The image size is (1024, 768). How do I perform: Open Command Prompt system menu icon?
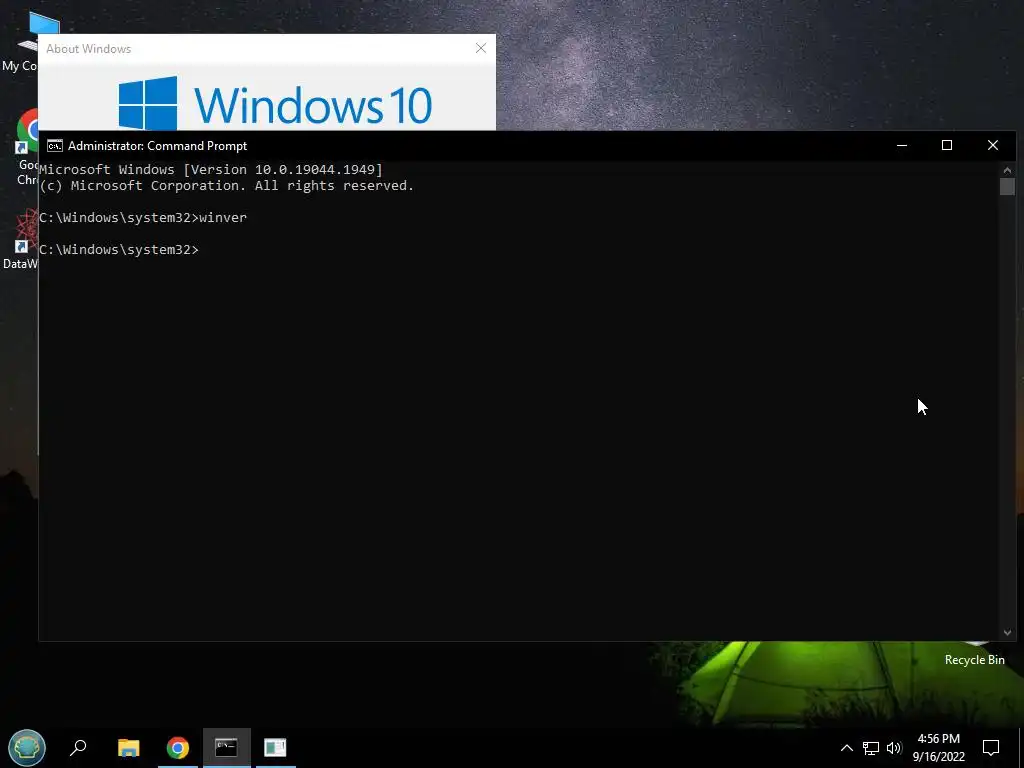click(x=55, y=146)
